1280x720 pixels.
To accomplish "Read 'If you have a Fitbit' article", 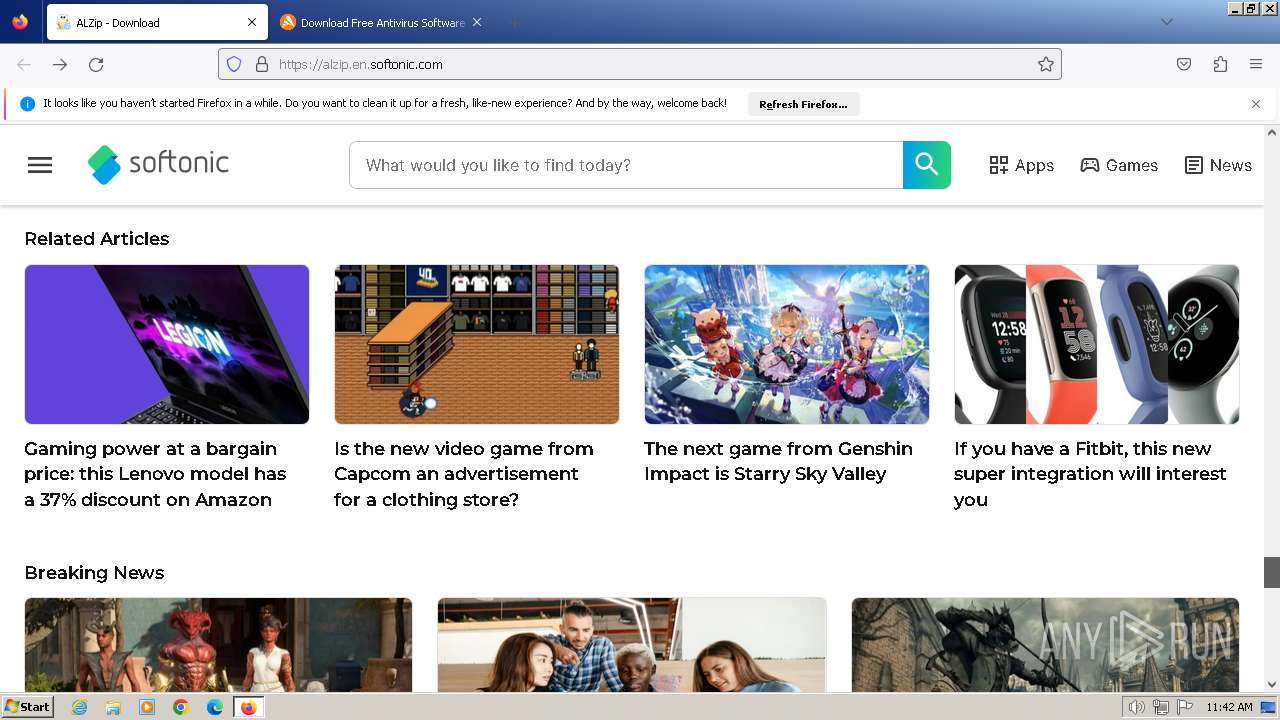I will coord(1090,474).
